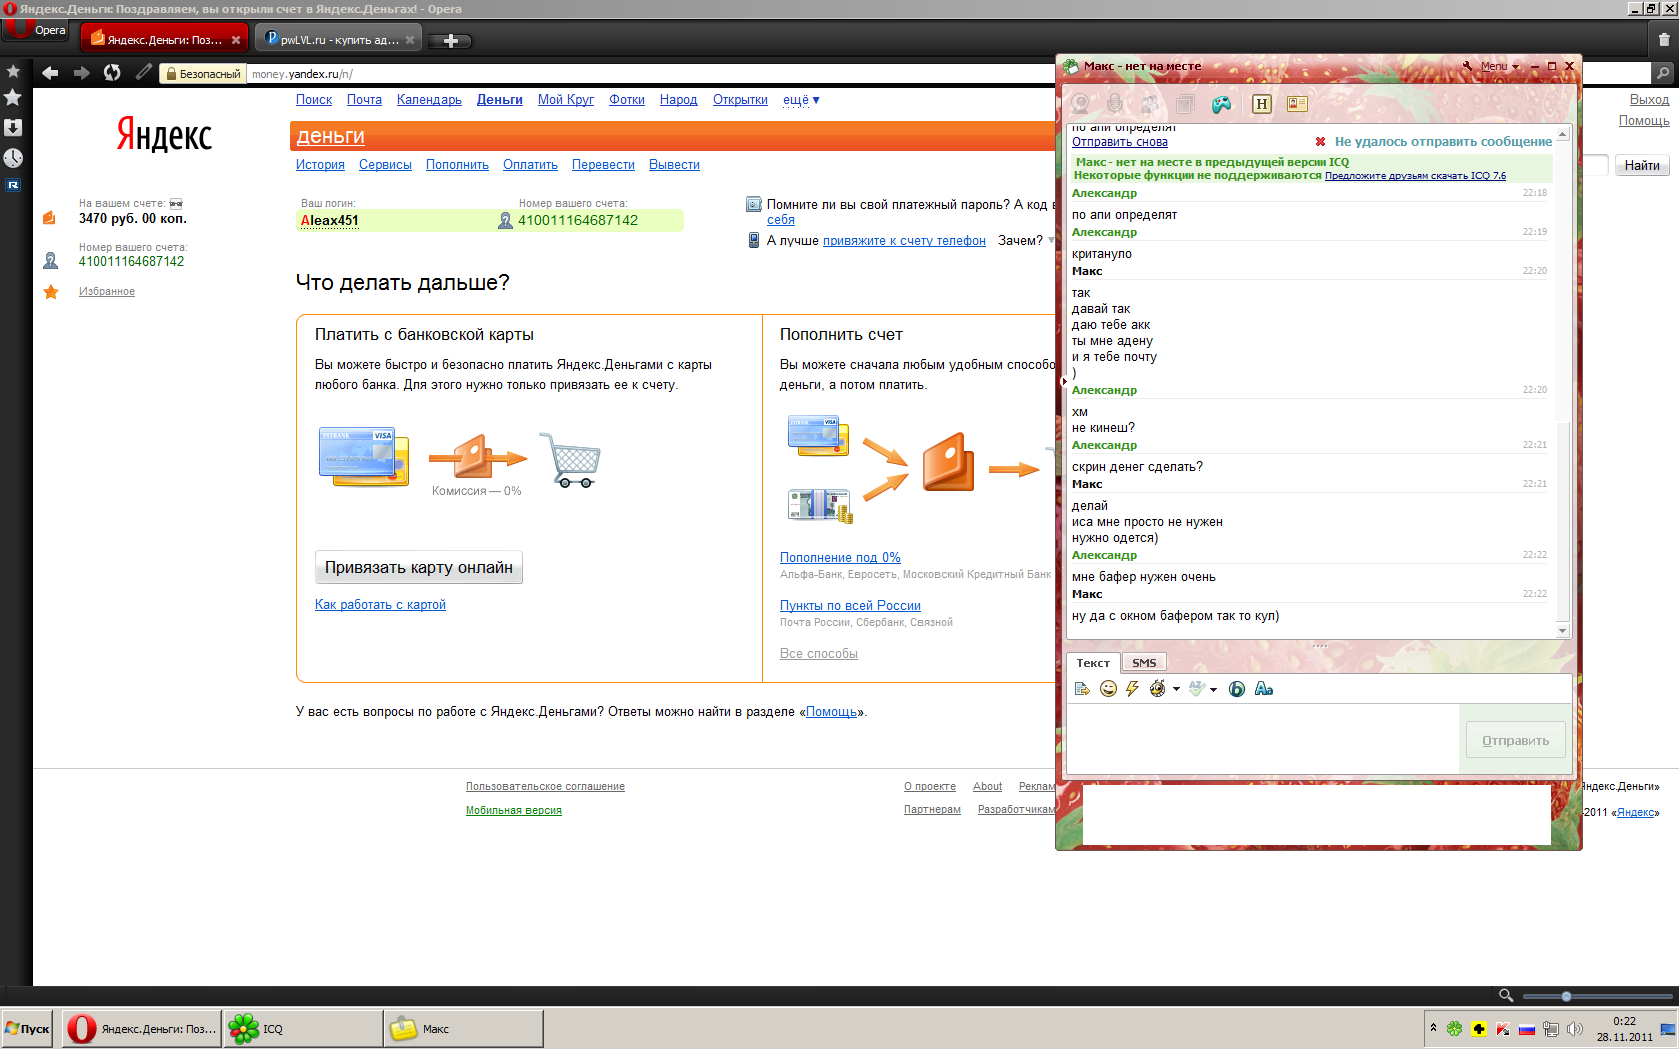The height and width of the screenshot is (1049, 1679).
Task: Open the Почта link in Yandex header
Action: (364, 100)
